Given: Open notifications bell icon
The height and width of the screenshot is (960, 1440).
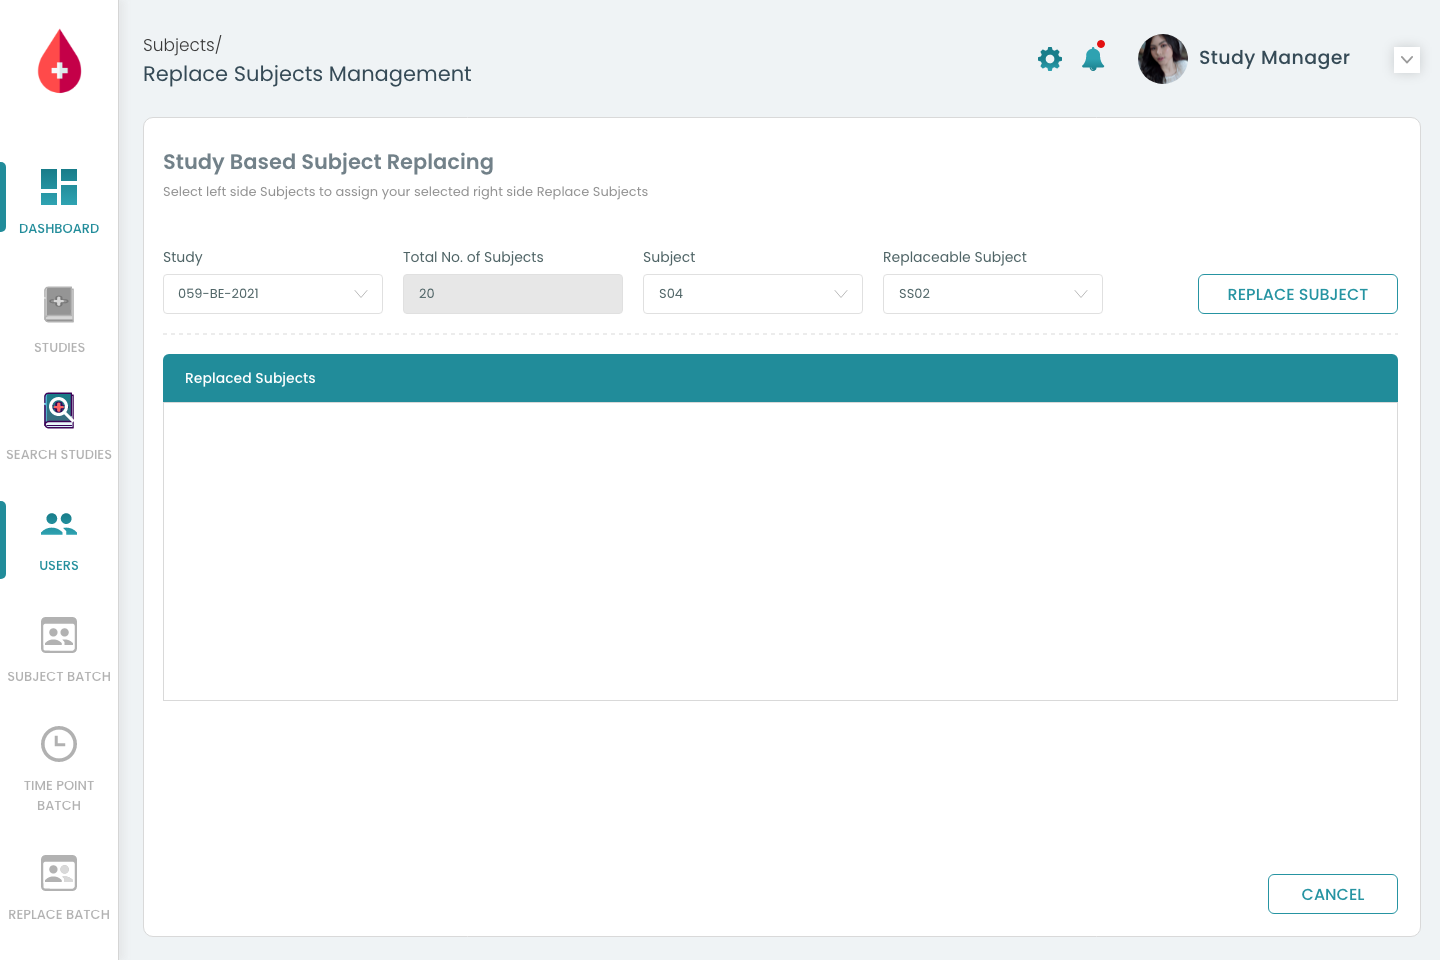Looking at the screenshot, I should (1093, 58).
